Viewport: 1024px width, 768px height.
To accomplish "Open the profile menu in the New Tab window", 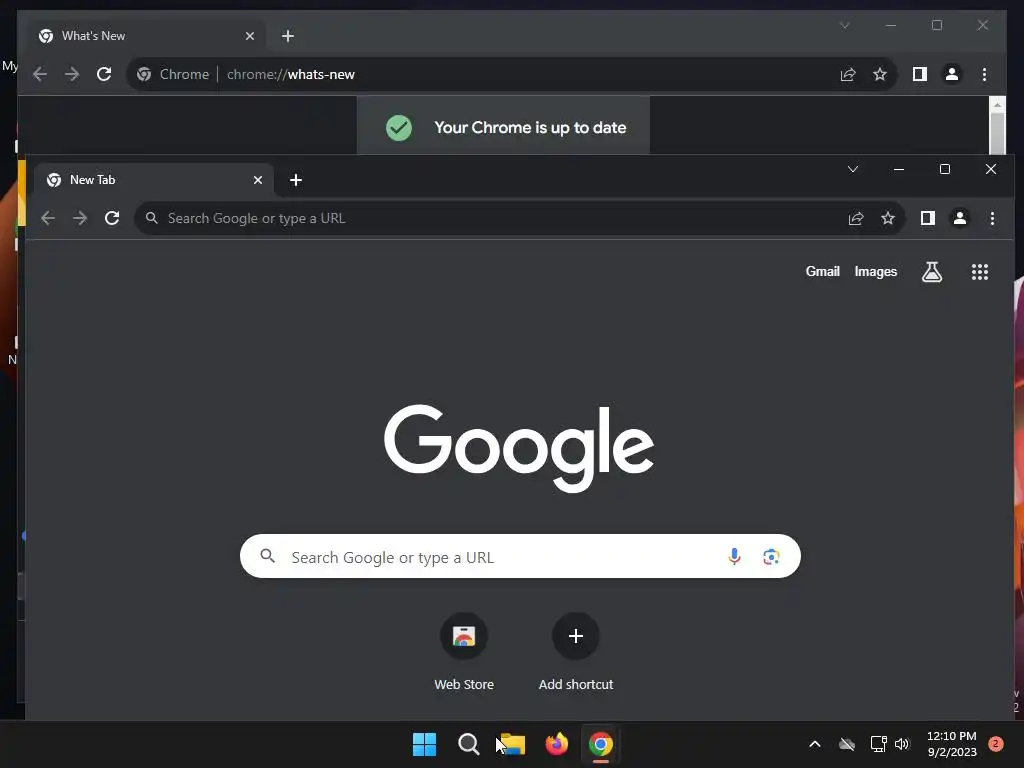I will [x=959, y=218].
